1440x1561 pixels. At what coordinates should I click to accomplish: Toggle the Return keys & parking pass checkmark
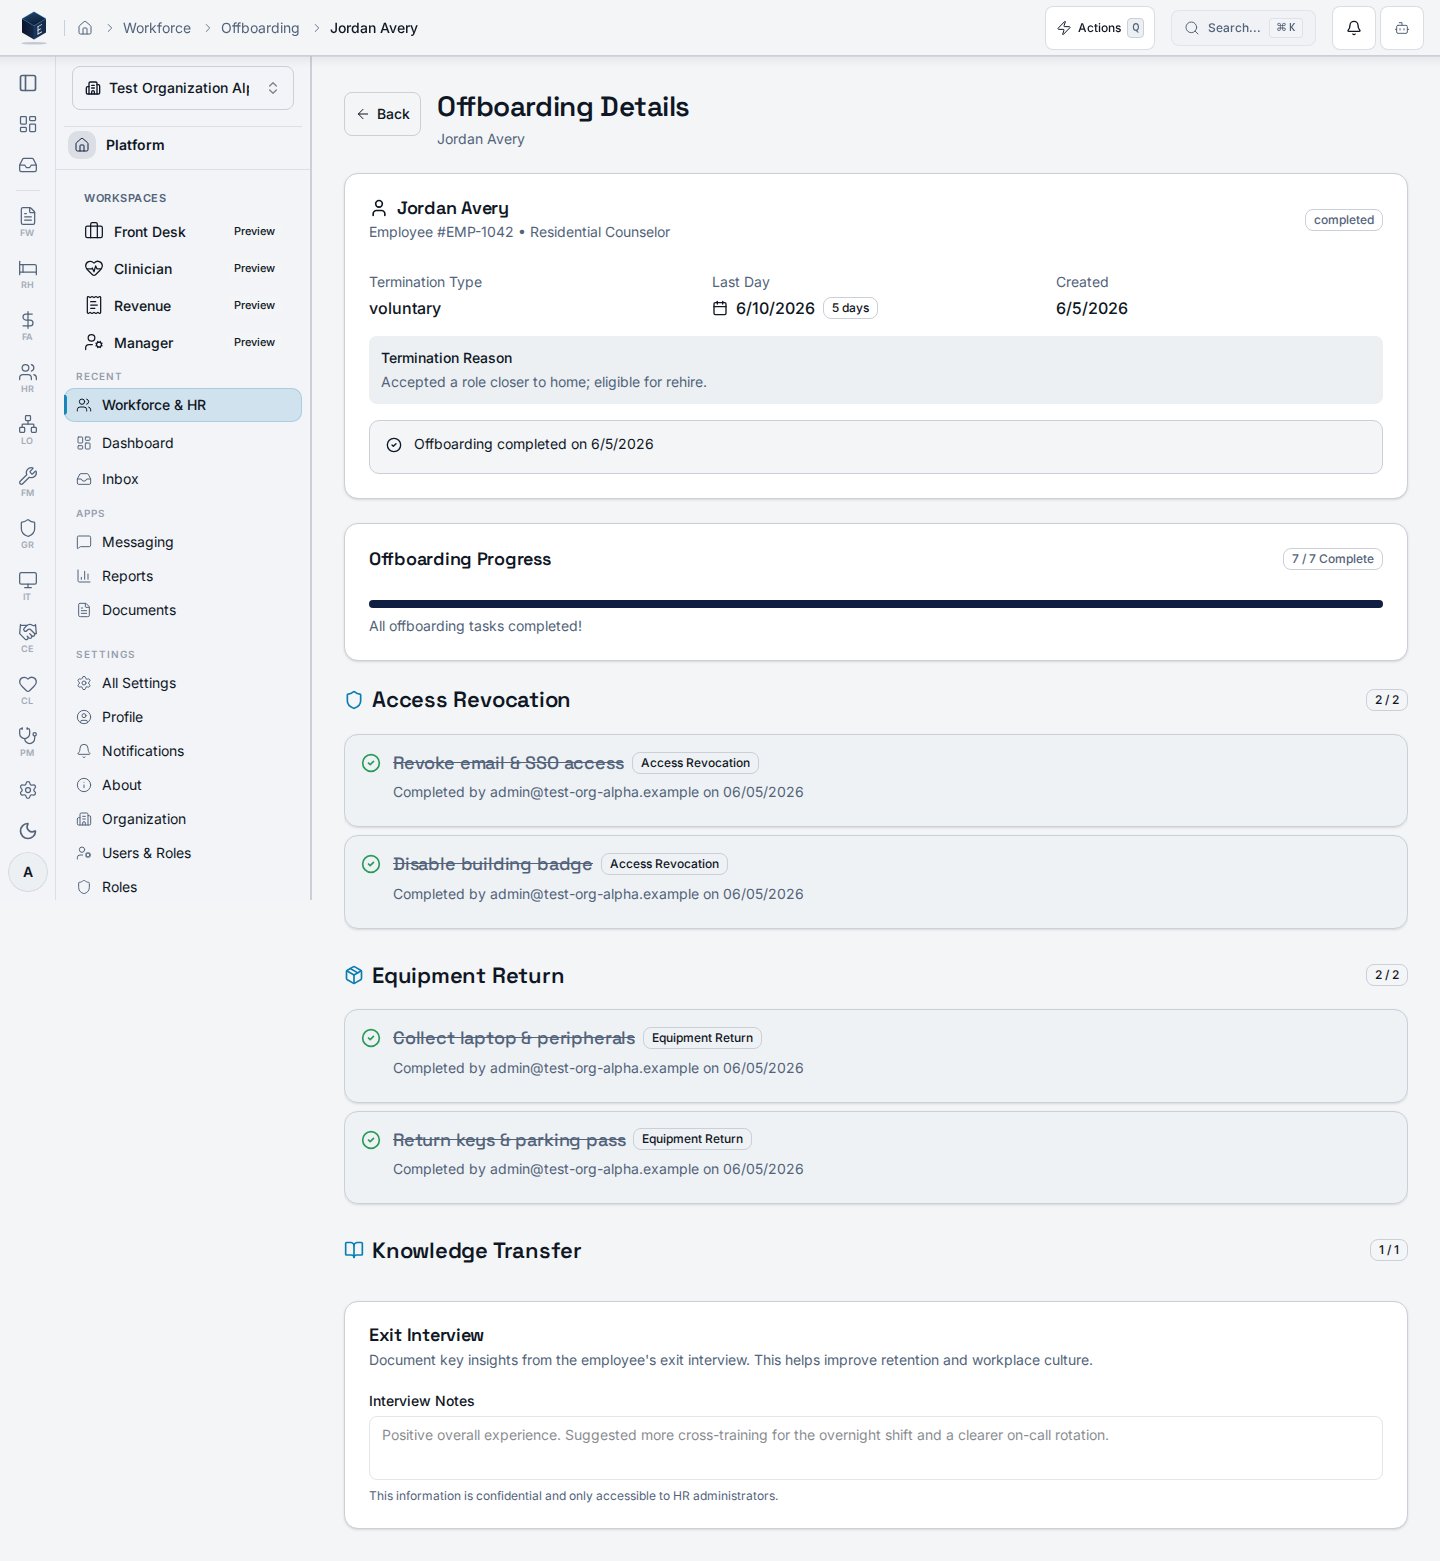[x=371, y=1140]
